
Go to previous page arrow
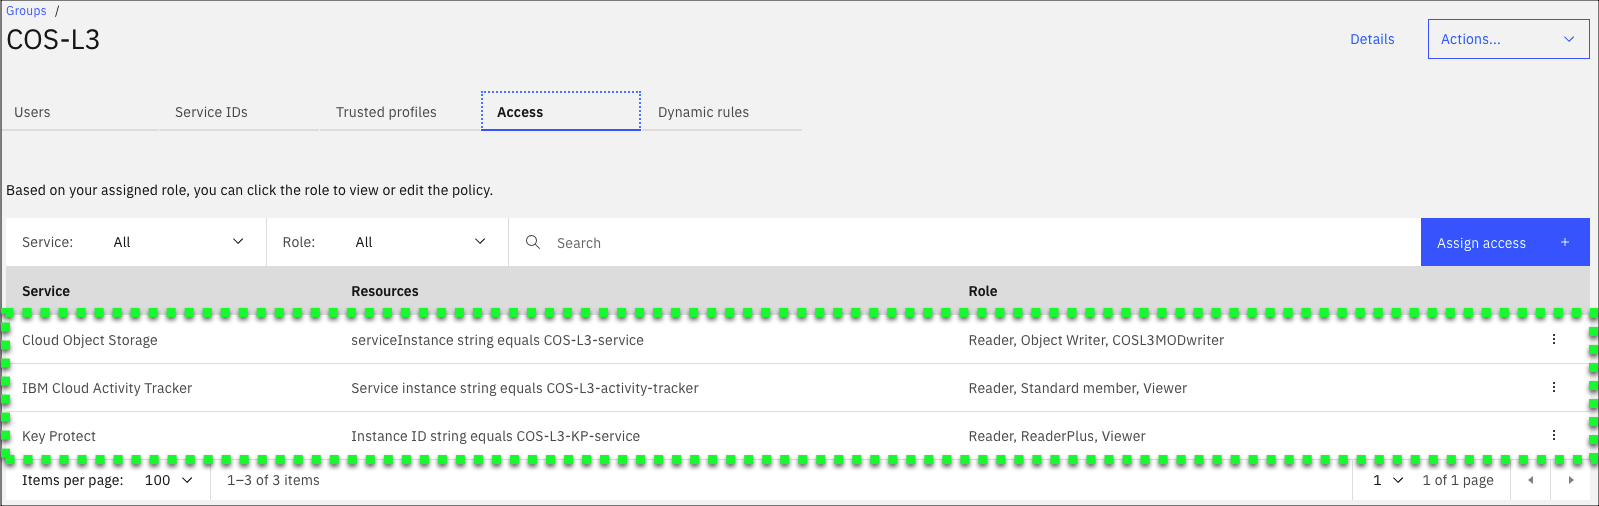1530,480
